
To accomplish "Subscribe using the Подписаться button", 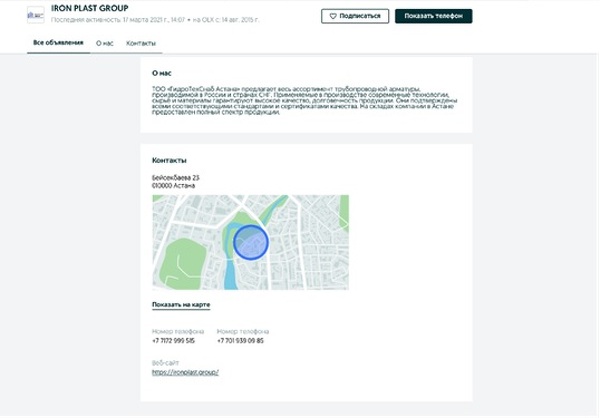I will pyautogui.click(x=355, y=16).
